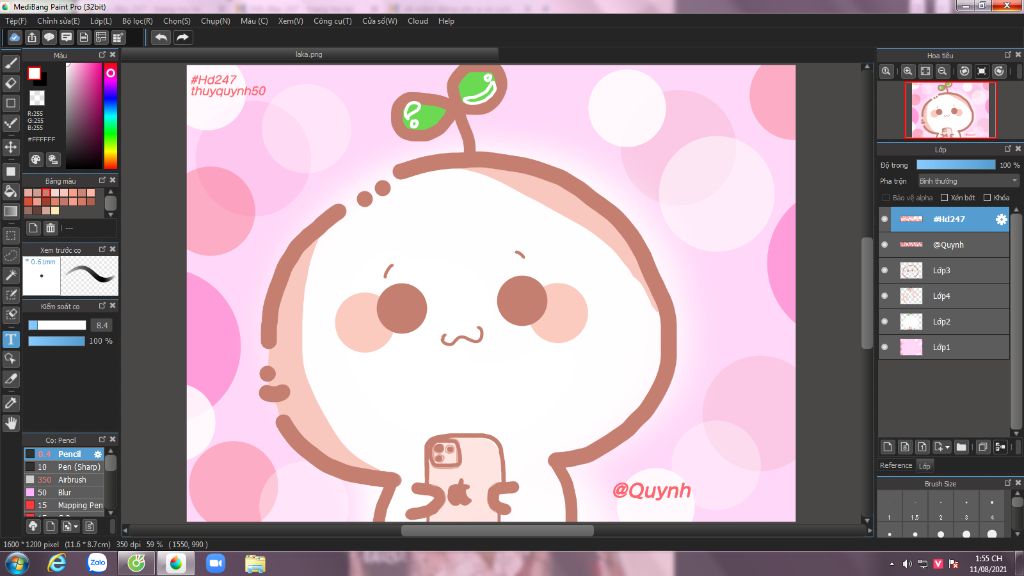Toggle the Xén bớt checkbox
The height and width of the screenshot is (576, 1024).
[x=944, y=197]
